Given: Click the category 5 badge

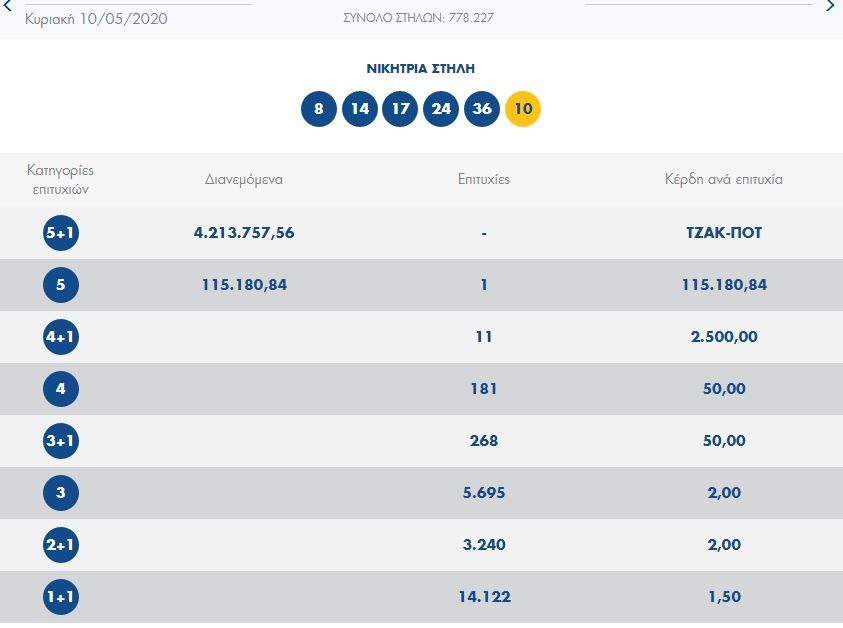Looking at the screenshot, I should tap(60, 285).
